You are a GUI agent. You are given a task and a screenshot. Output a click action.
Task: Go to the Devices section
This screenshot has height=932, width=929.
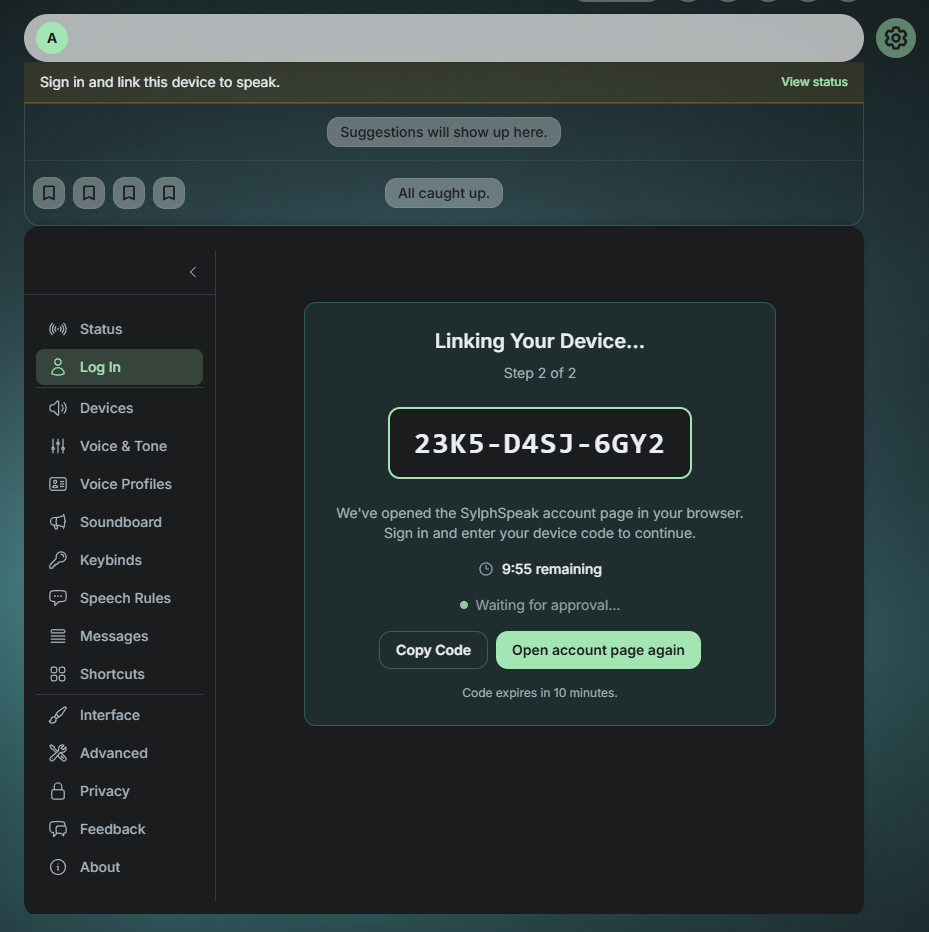[119, 408]
